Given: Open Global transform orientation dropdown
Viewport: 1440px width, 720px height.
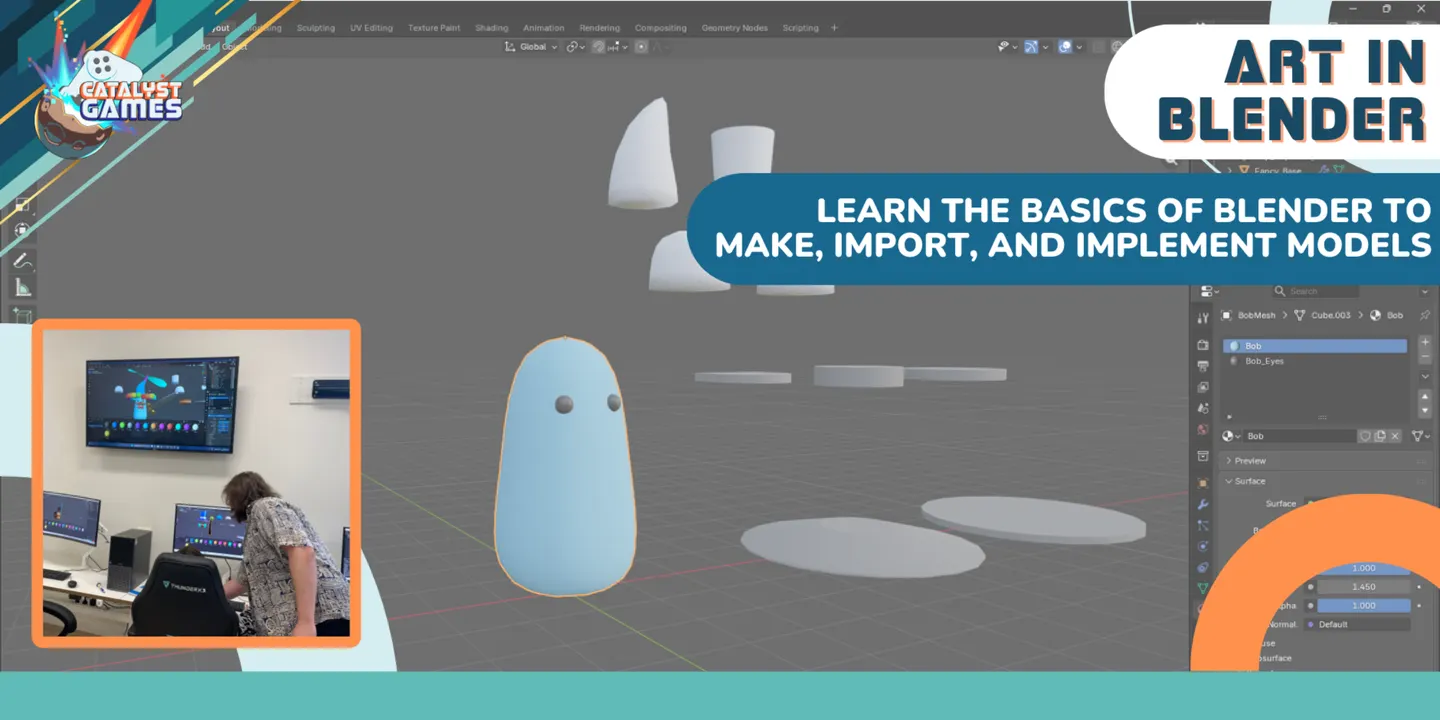Looking at the screenshot, I should click(x=530, y=46).
